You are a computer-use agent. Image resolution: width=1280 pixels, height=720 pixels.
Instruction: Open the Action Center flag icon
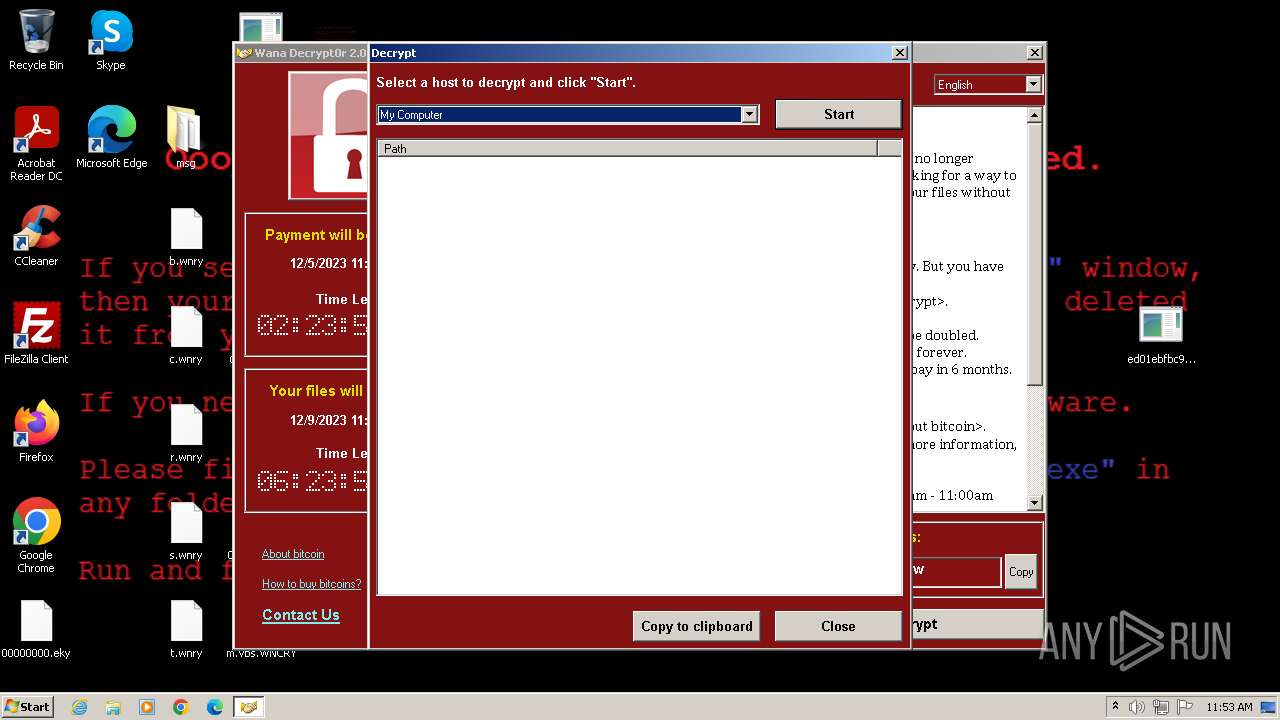1183,707
